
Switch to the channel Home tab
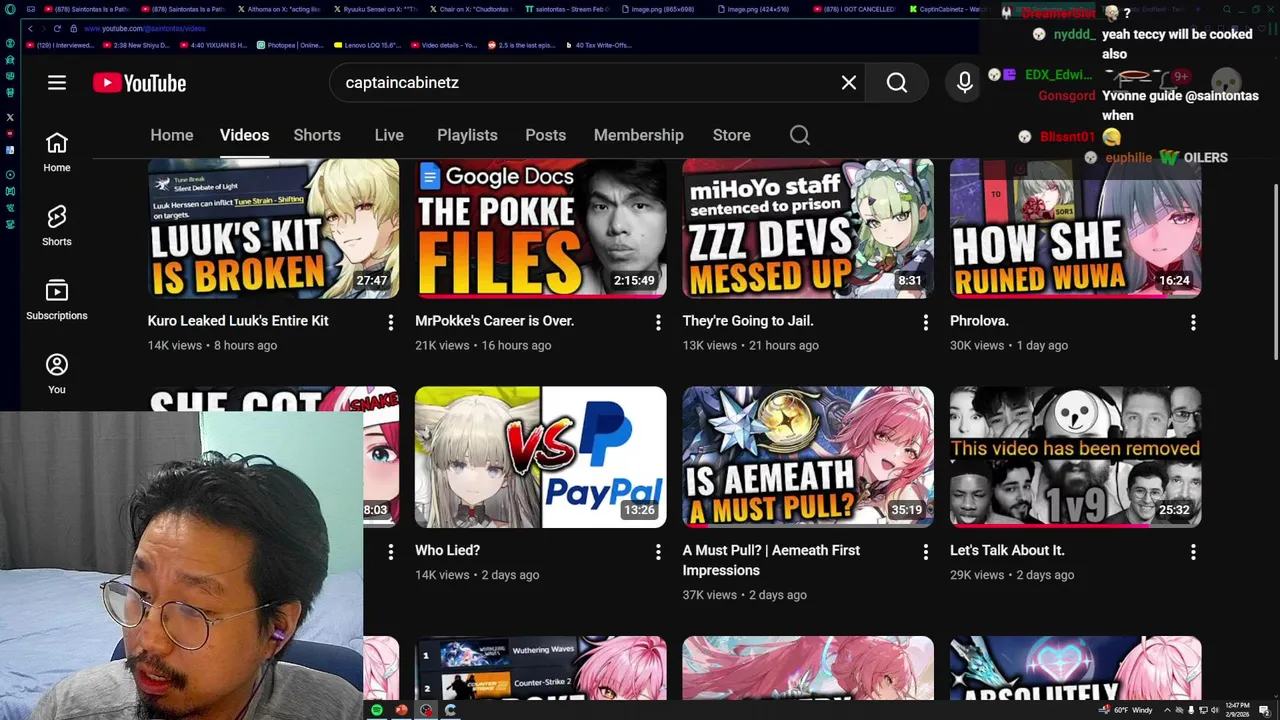[x=172, y=135]
